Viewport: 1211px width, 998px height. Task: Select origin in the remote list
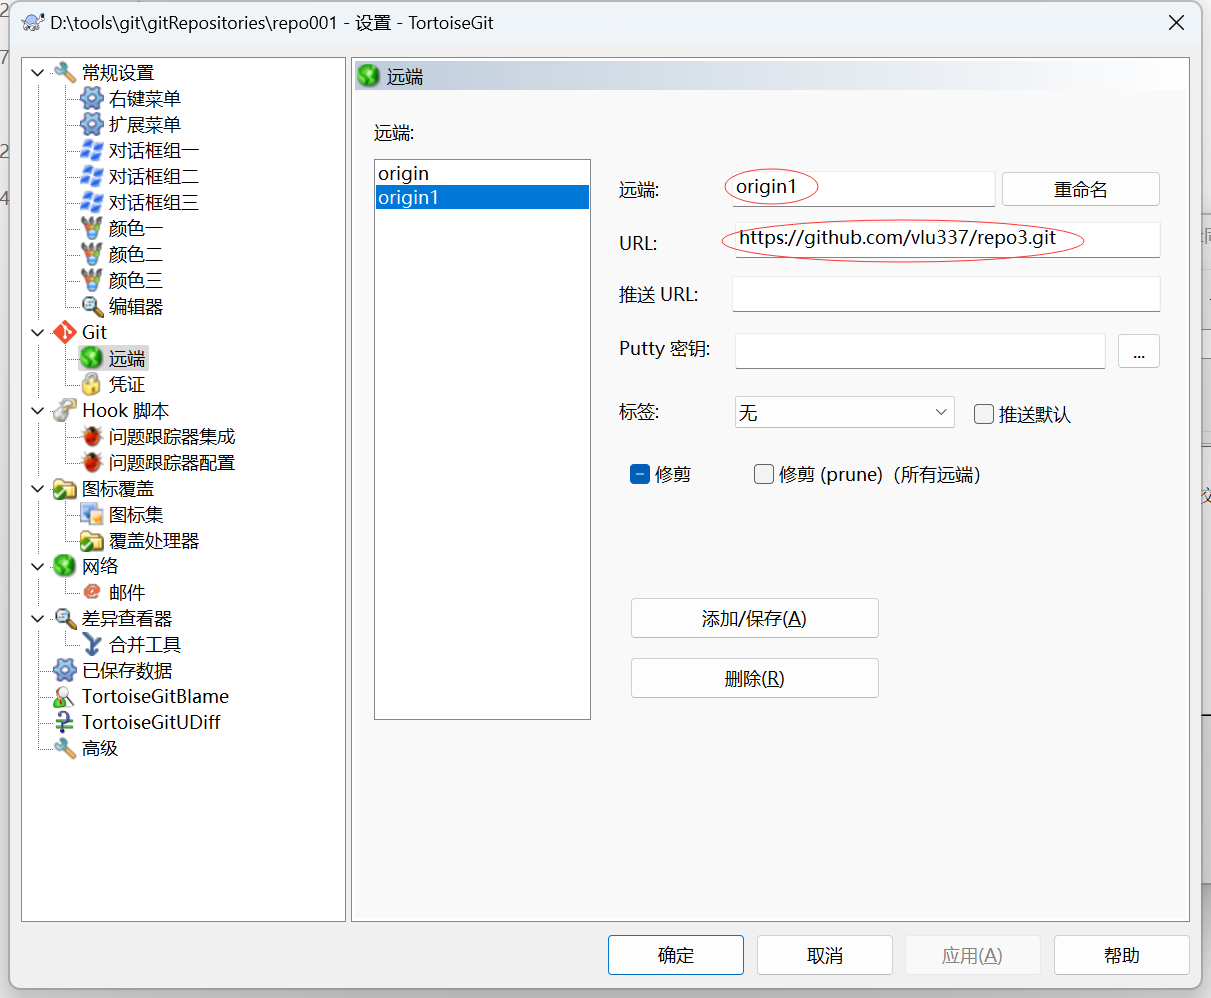[x=482, y=173]
